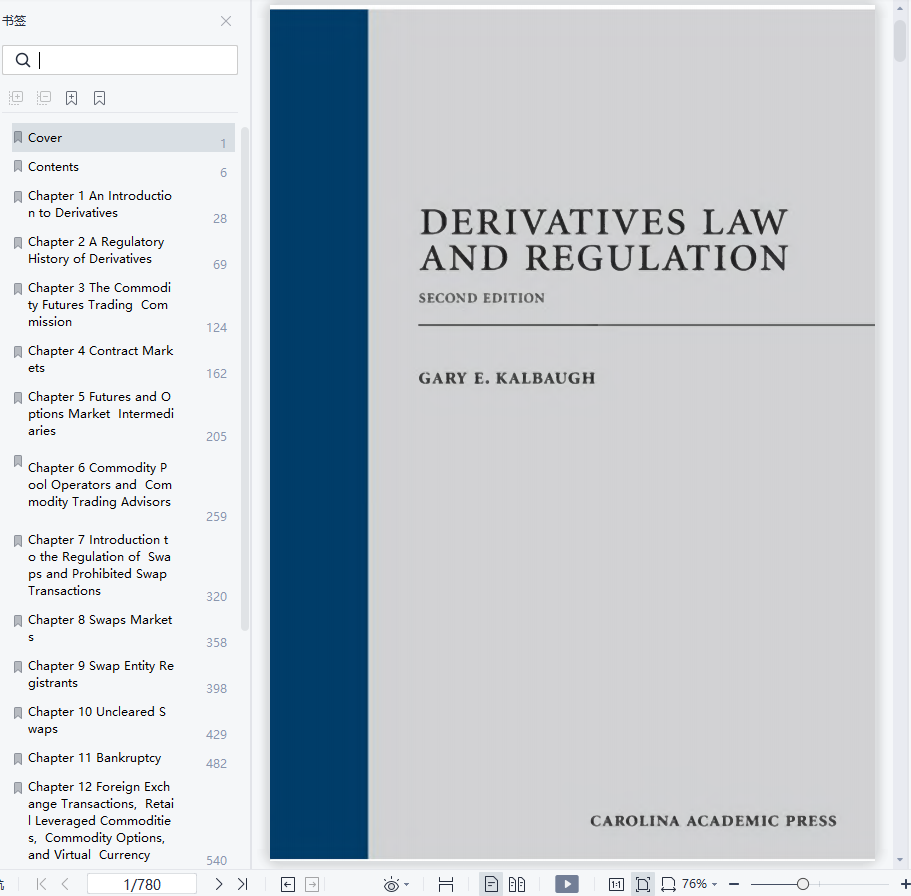Open Chapter 10 Uncleared Swaps bookmark
The width and height of the screenshot is (911, 896).
click(x=123, y=721)
